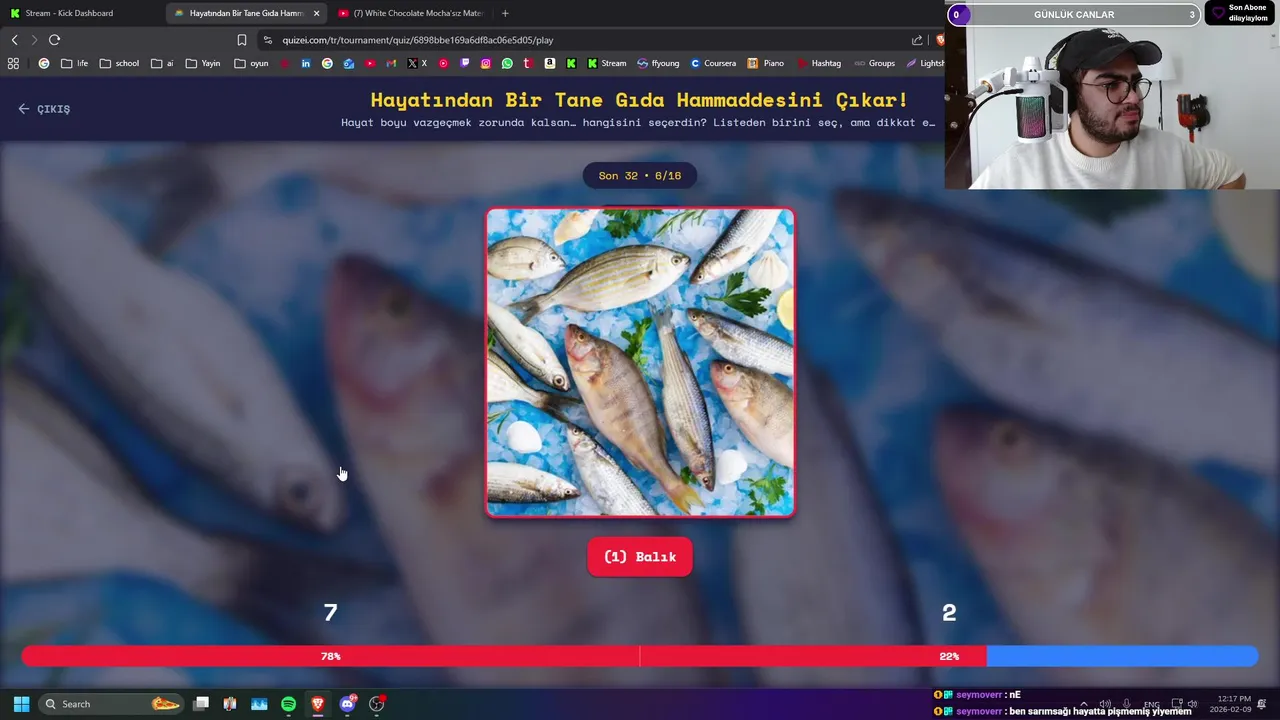Open Task View in the taskbar

click(x=201, y=704)
